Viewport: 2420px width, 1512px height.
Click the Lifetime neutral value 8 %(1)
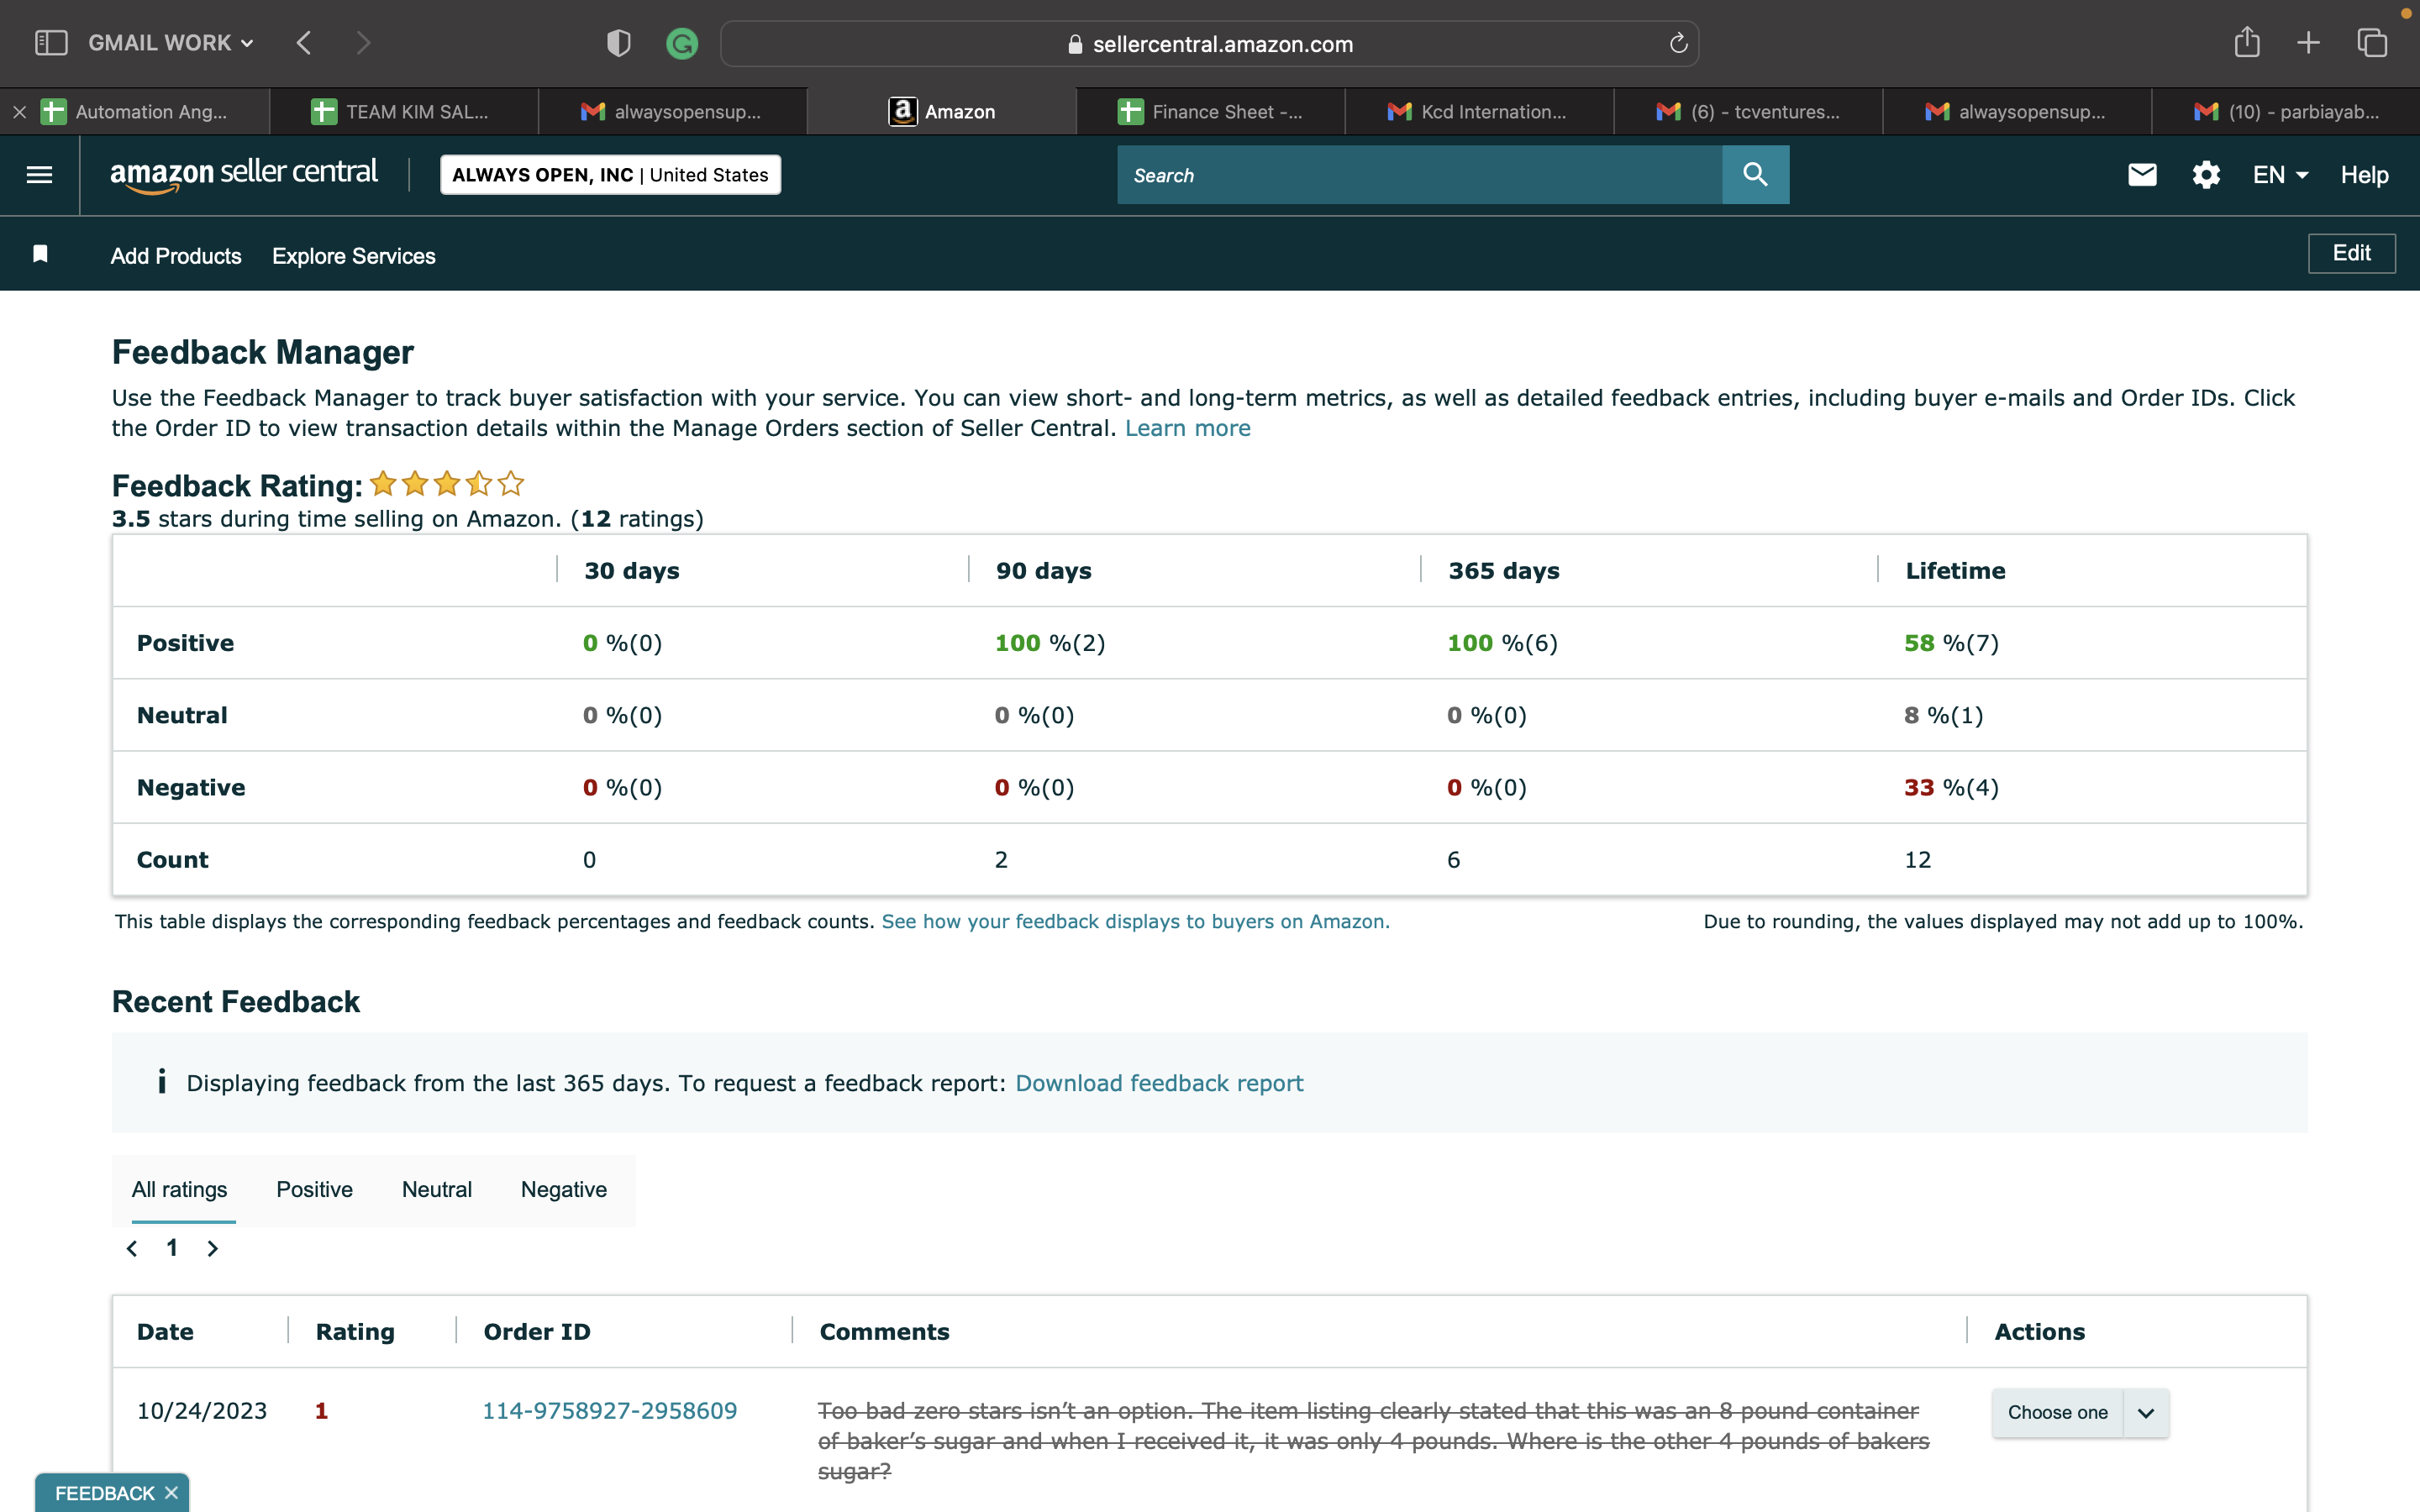(x=1943, y=715)
